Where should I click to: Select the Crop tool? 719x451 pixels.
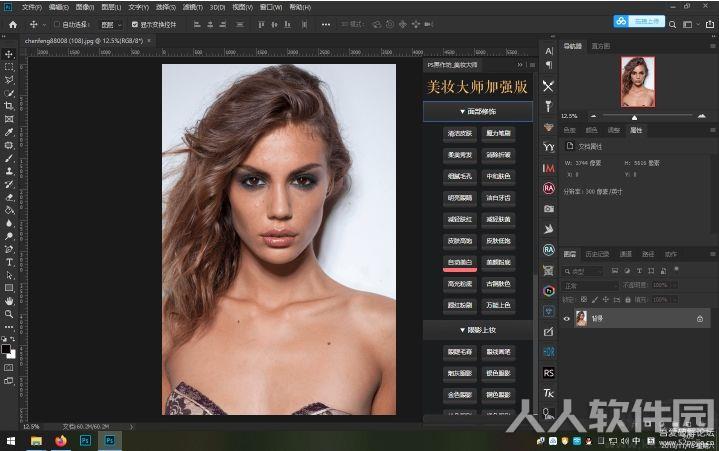tap(9, 106)
